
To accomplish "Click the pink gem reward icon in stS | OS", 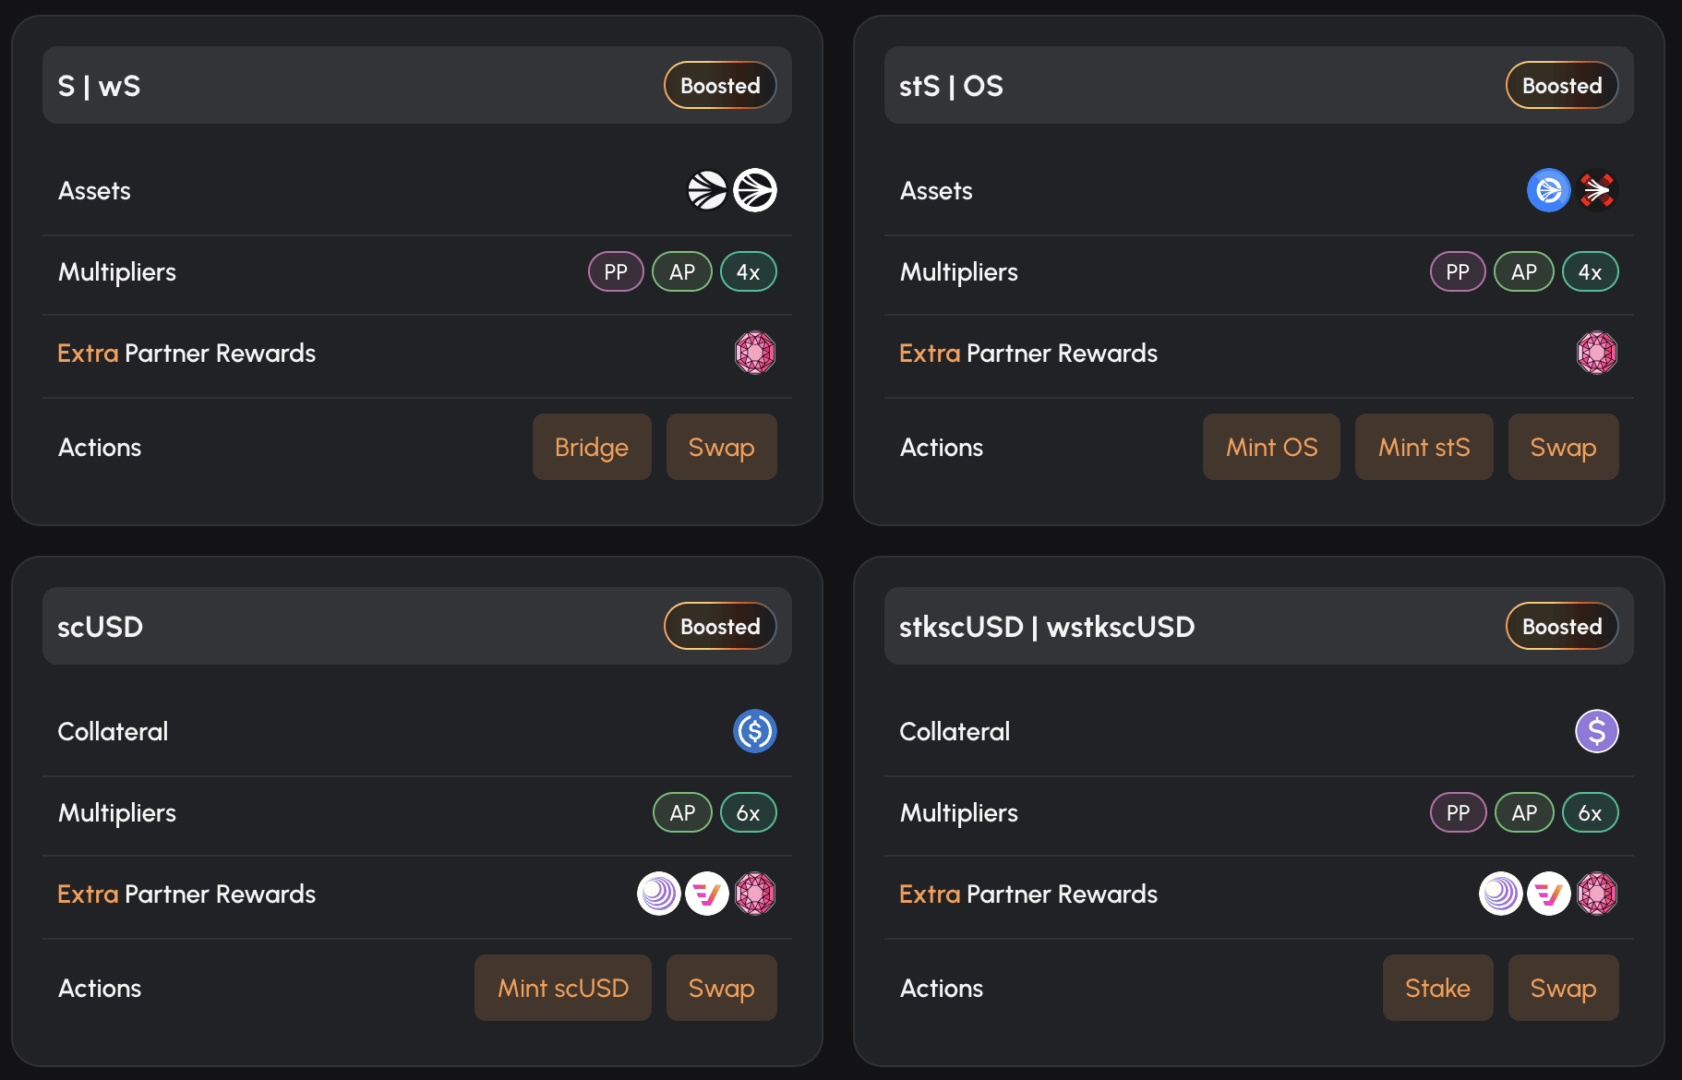I will coord(1597,353).
